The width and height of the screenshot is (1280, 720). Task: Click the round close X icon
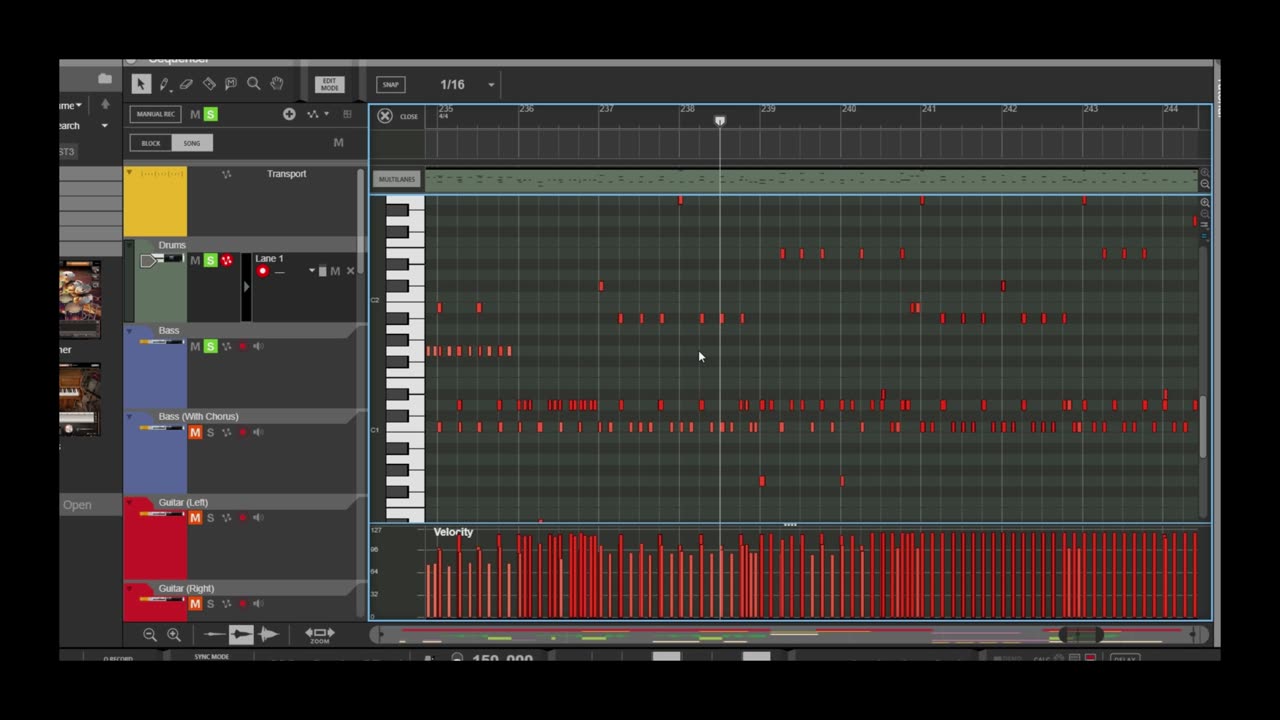point(385,116)
